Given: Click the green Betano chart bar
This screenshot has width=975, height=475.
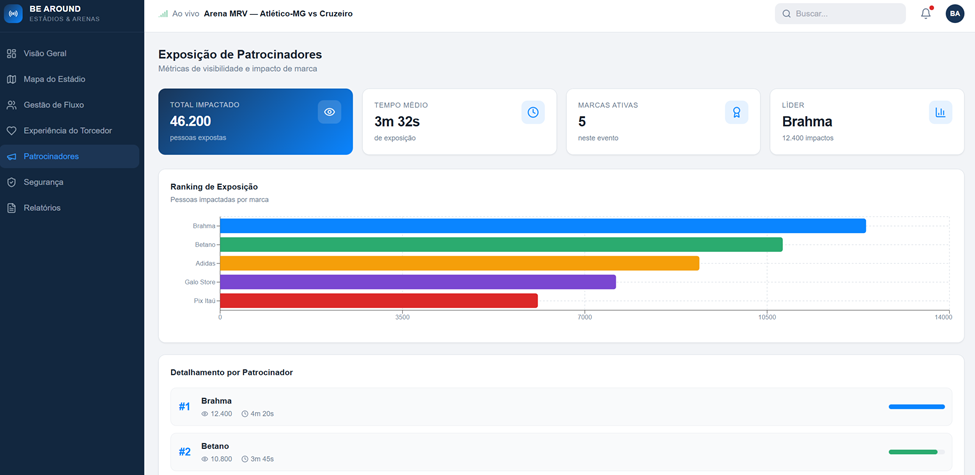Looking at the screenshot, I should pyautogui.click(x=501, y=244).
